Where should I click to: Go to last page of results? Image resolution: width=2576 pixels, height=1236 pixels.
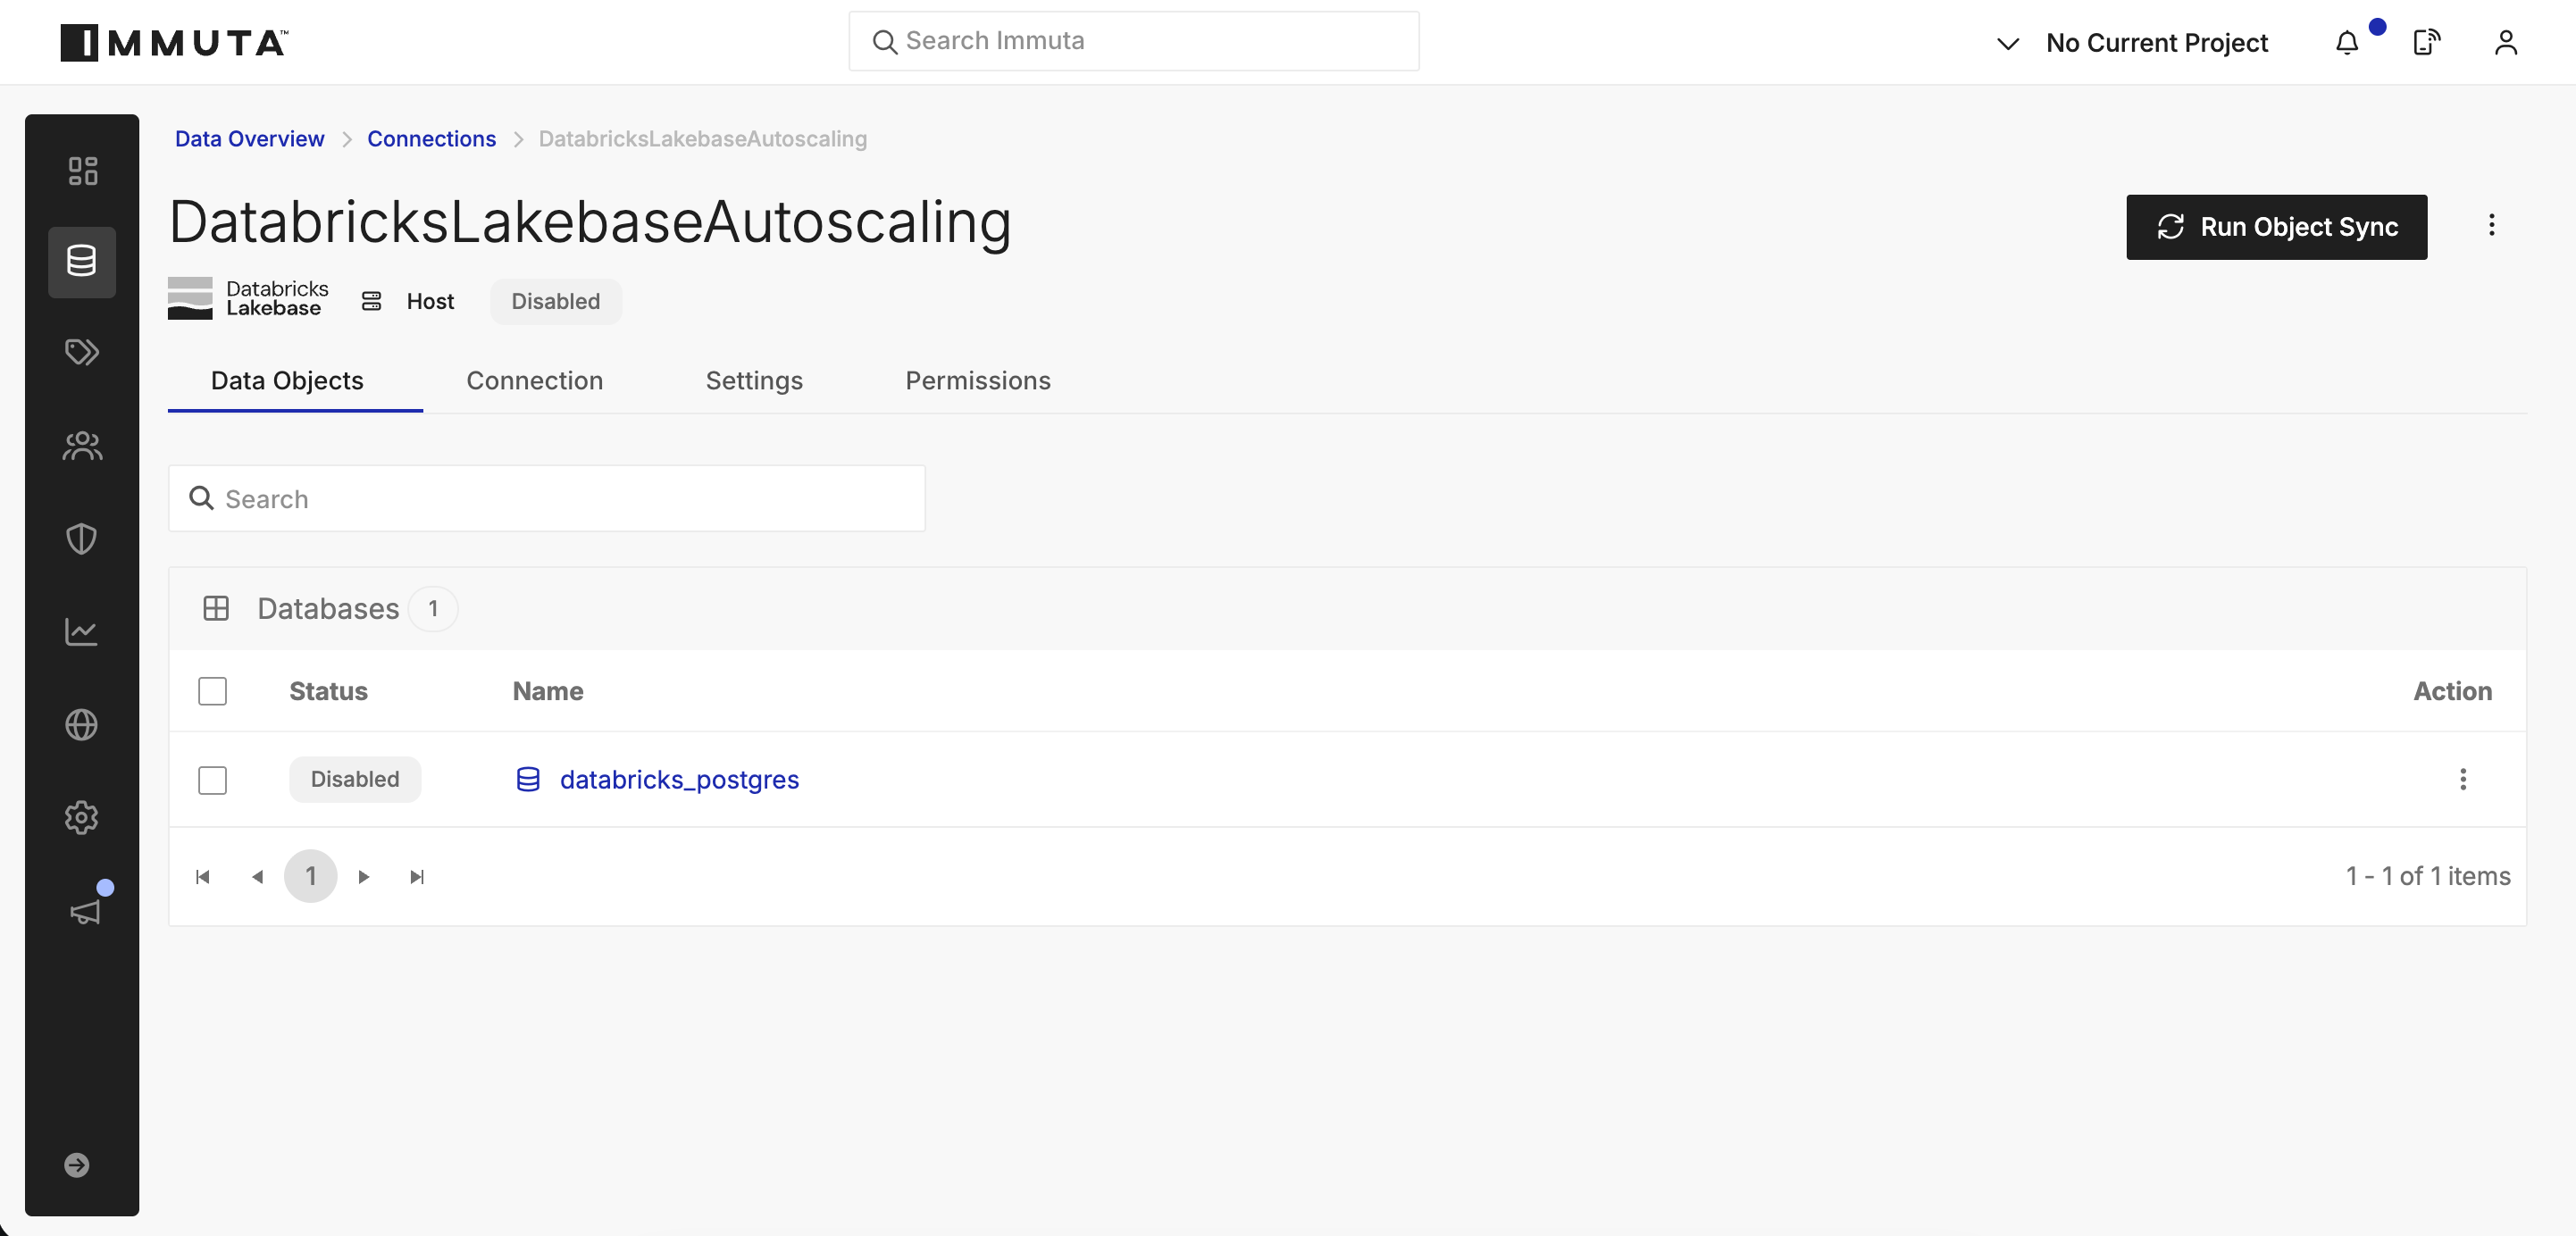(x=418, y=877)
